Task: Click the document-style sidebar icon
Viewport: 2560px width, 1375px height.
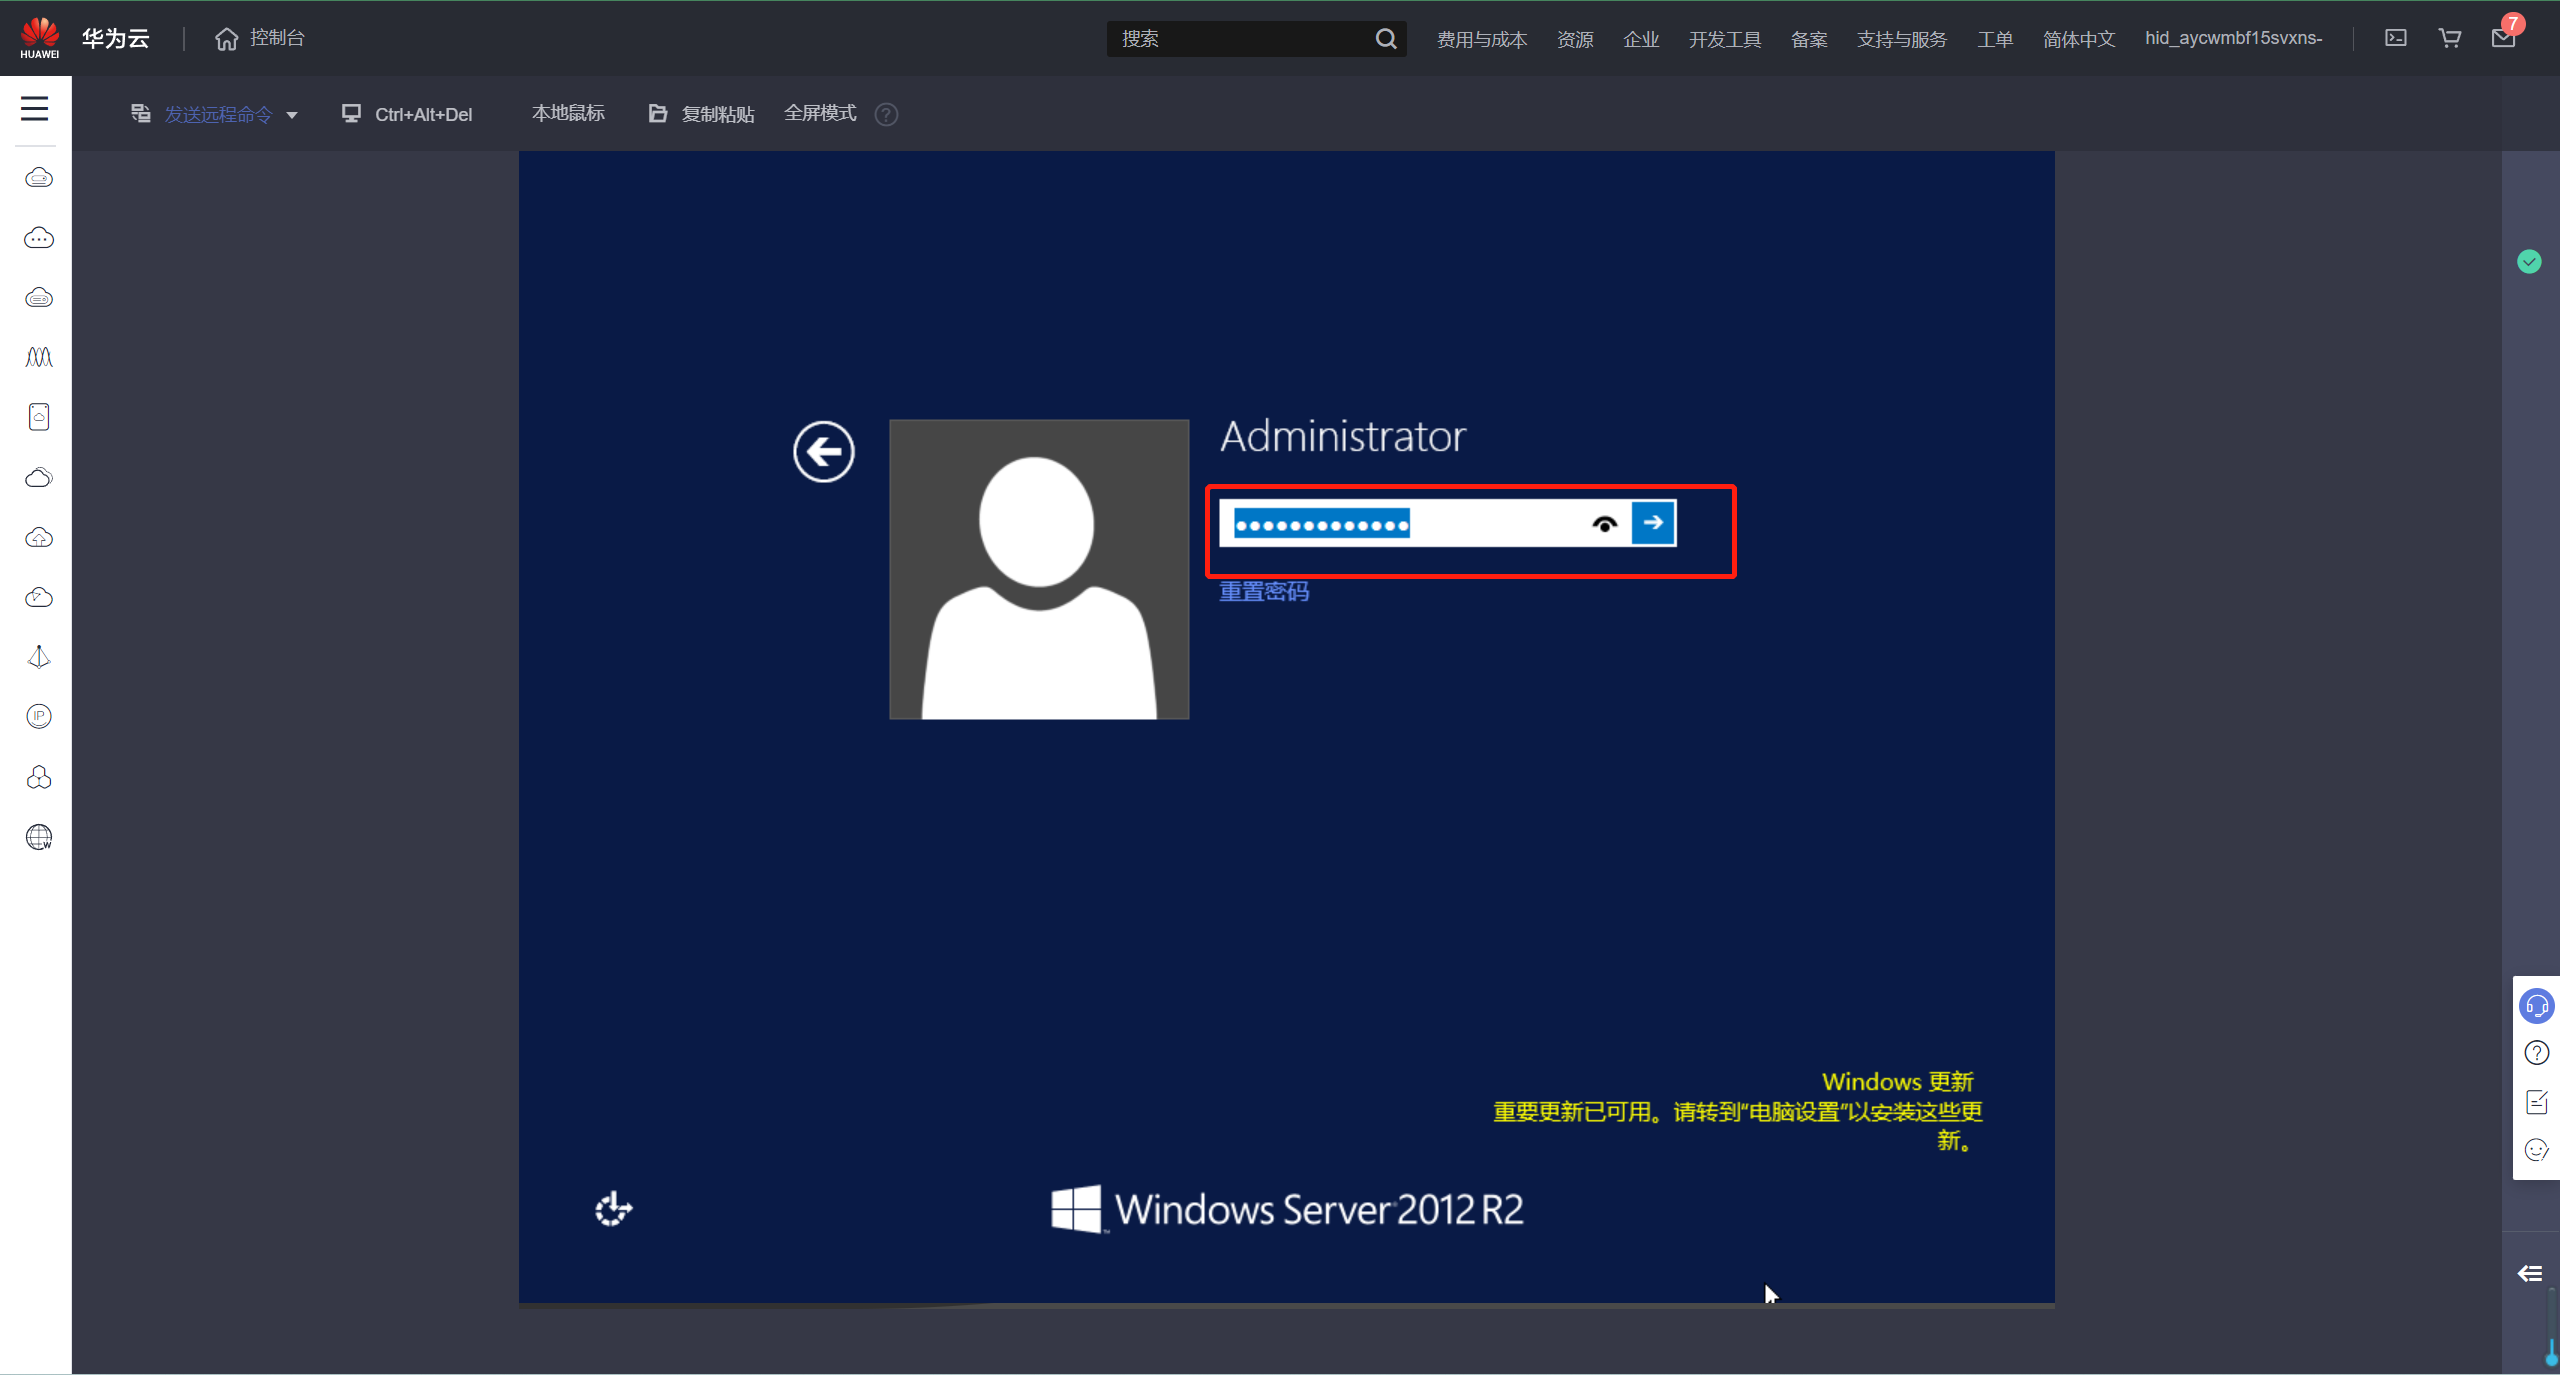Action: click(39, 417)
